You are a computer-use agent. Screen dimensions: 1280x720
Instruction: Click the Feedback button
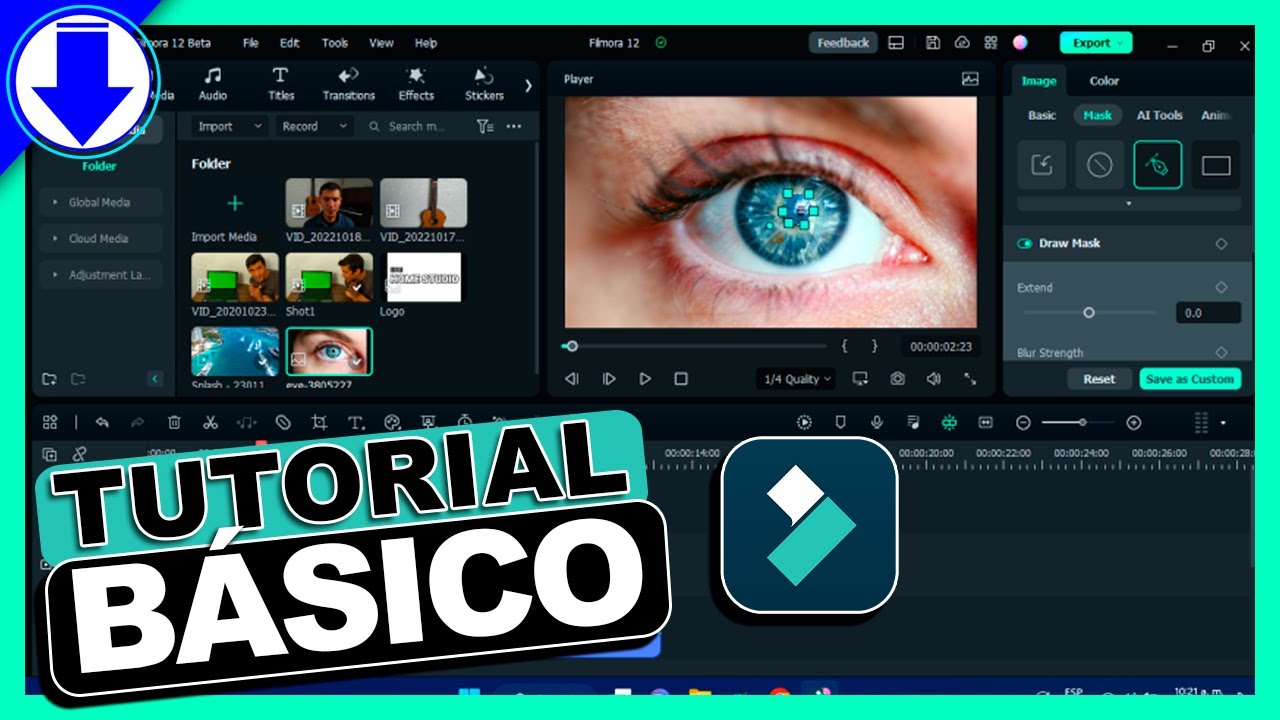pos(843,43)
